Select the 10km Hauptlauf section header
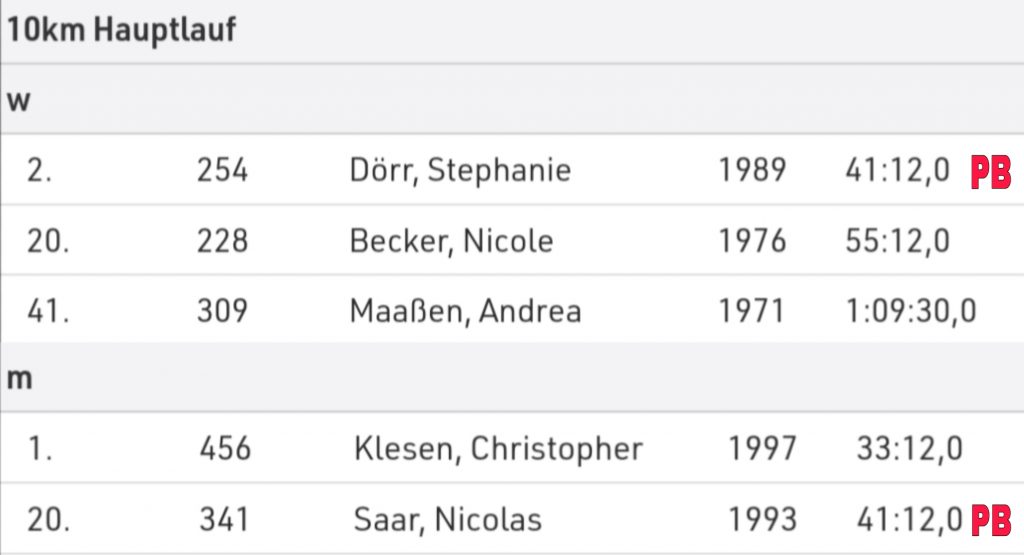Viewport: 1024px width, 555px height. (x=122, y=30)
